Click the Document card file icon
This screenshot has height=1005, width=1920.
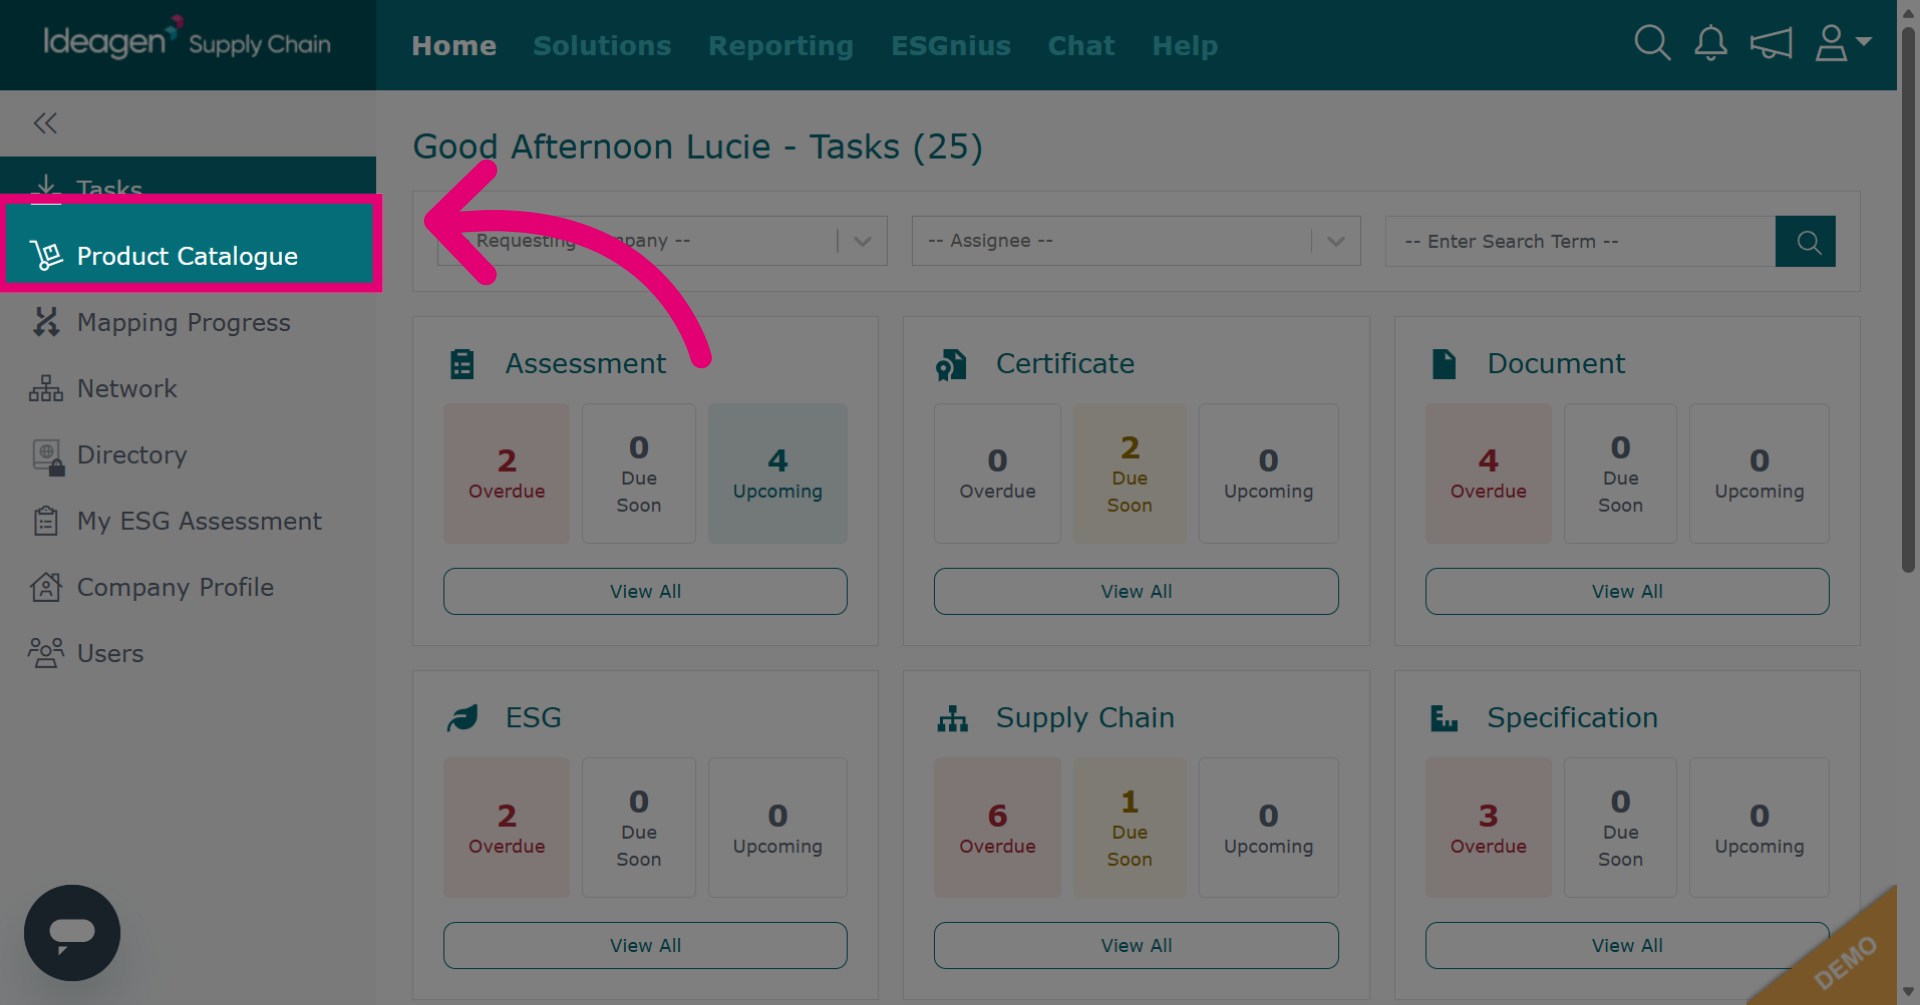click(x=1444, y=364)
